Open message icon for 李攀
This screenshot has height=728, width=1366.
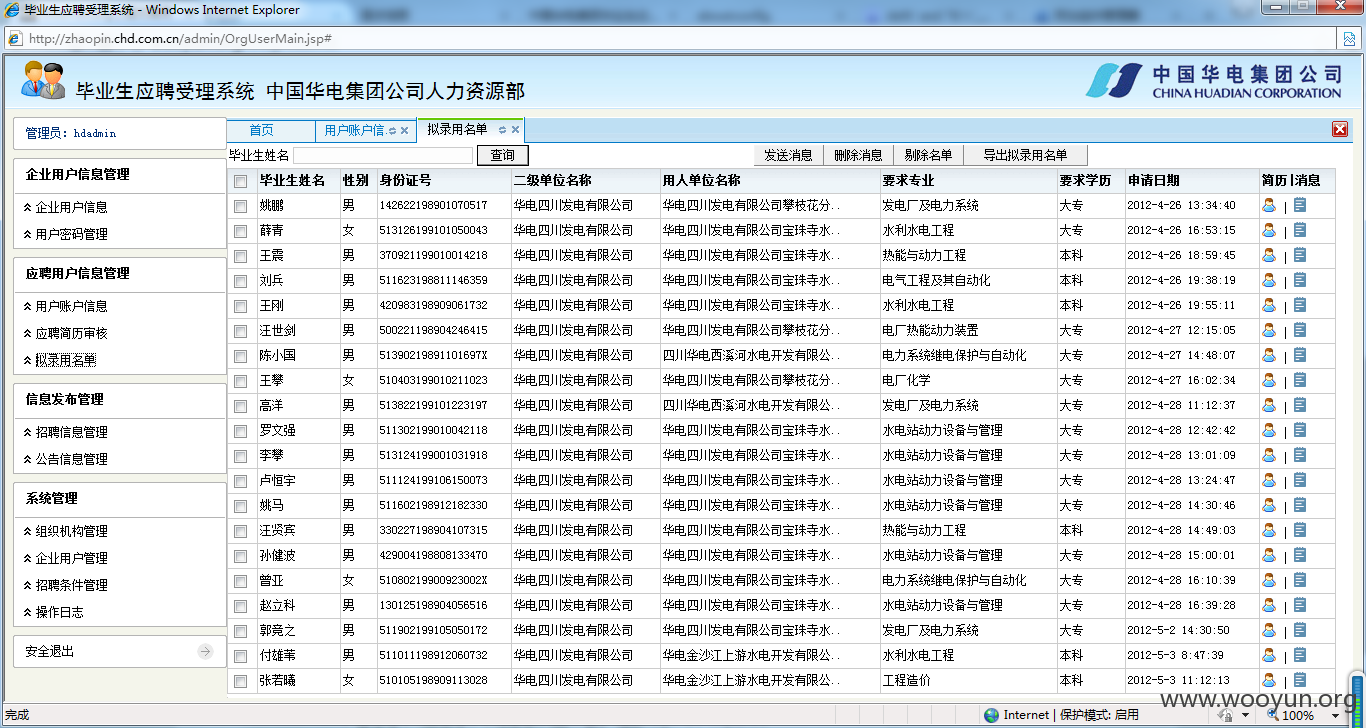[x=1300, y=455]
